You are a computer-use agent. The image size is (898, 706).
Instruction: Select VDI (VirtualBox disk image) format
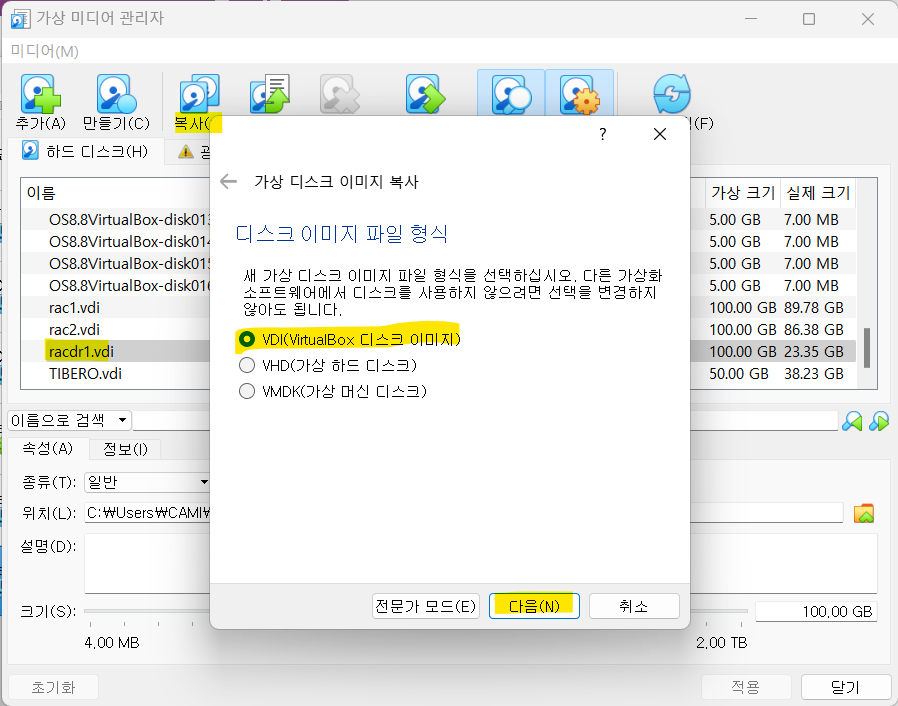point(350,340)
